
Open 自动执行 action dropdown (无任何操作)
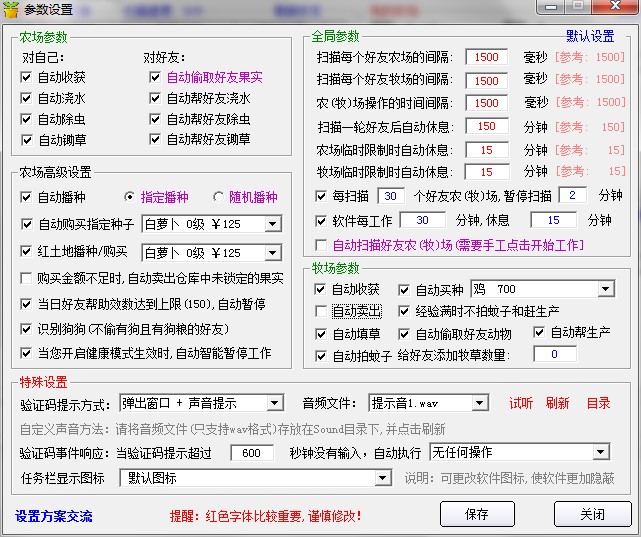601,452
